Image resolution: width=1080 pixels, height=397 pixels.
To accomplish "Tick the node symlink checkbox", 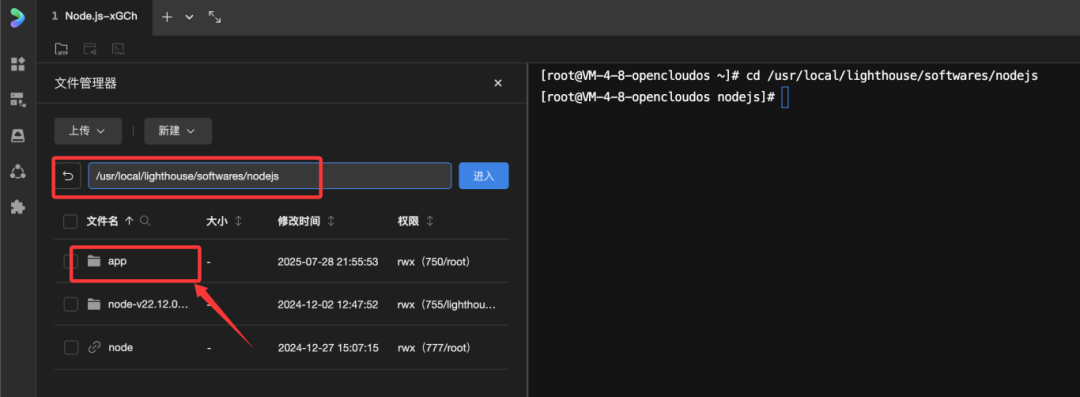I will [x=70, y=347].
